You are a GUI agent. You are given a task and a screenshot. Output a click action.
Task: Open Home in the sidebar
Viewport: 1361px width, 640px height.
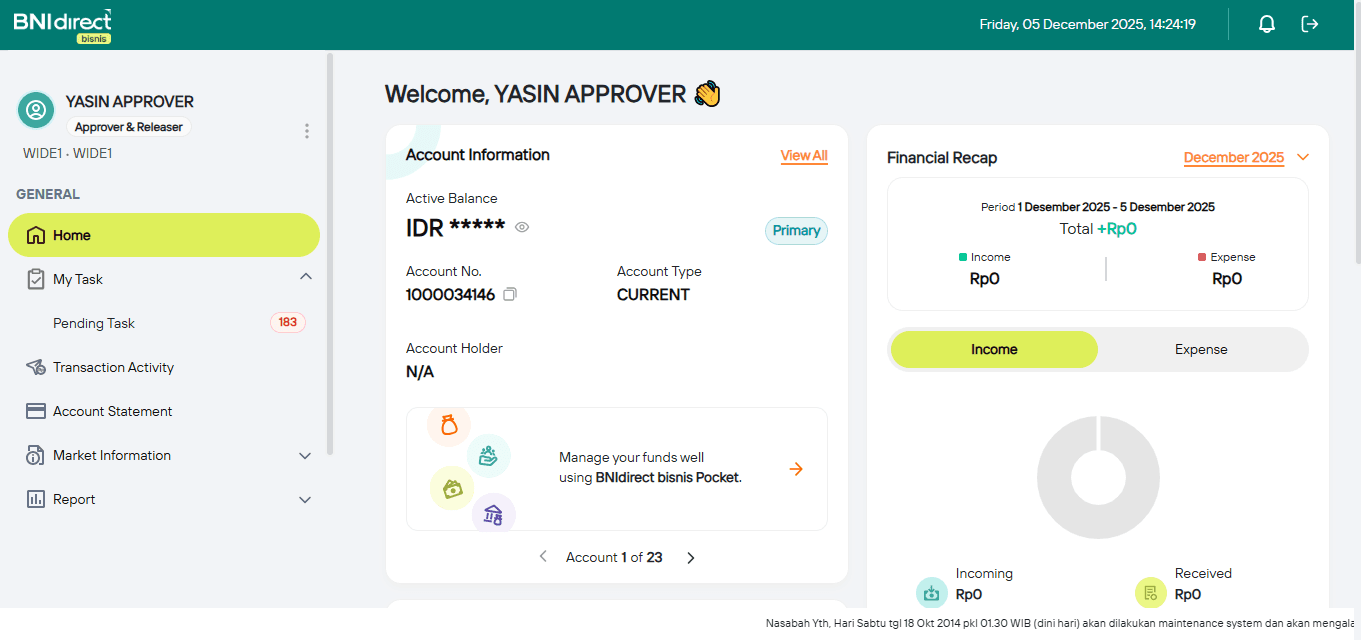coord(164,235)
